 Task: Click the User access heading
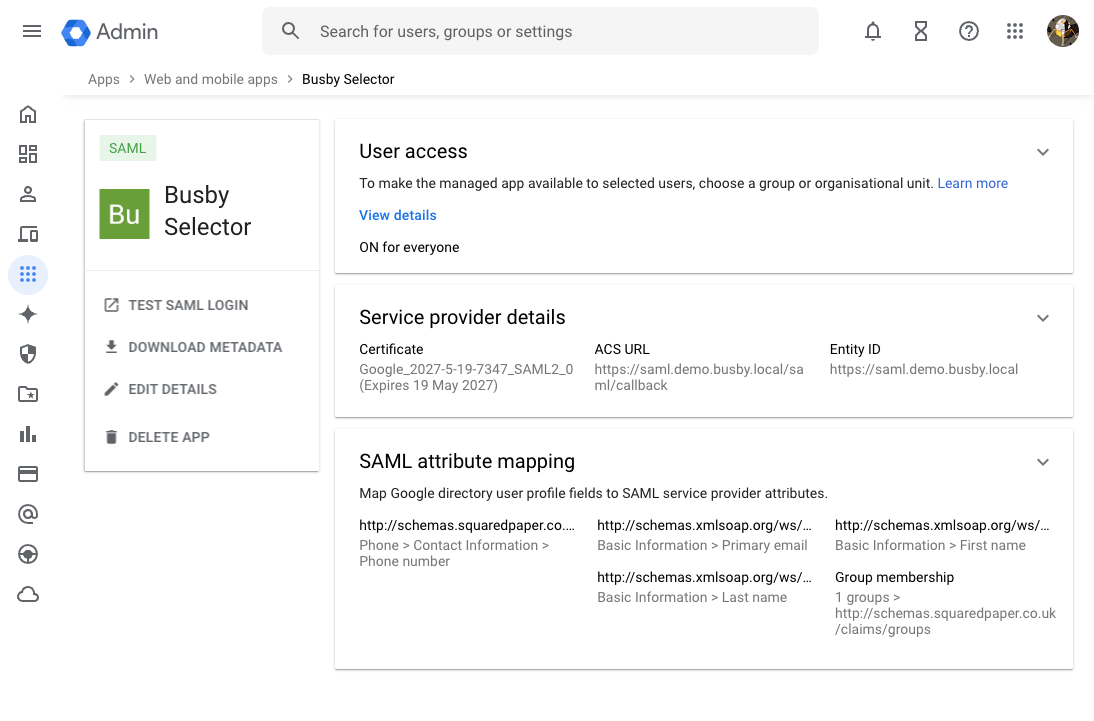tap(413, 151)
